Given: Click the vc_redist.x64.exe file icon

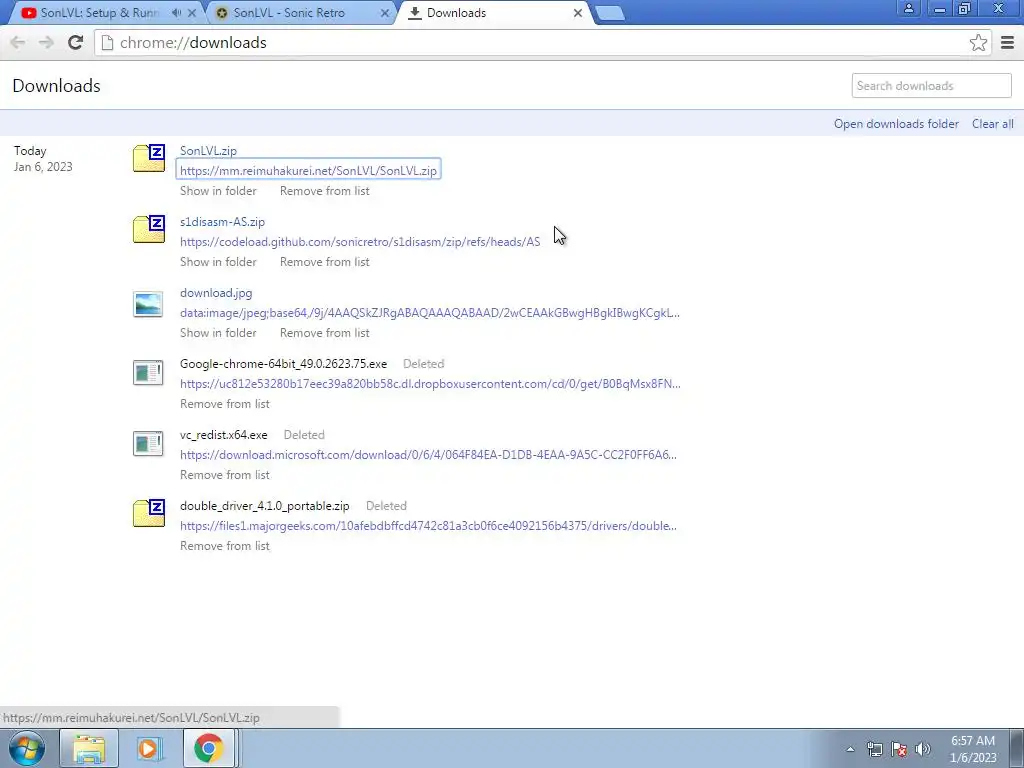Looking at the screenshot, I should pos(148,444).
